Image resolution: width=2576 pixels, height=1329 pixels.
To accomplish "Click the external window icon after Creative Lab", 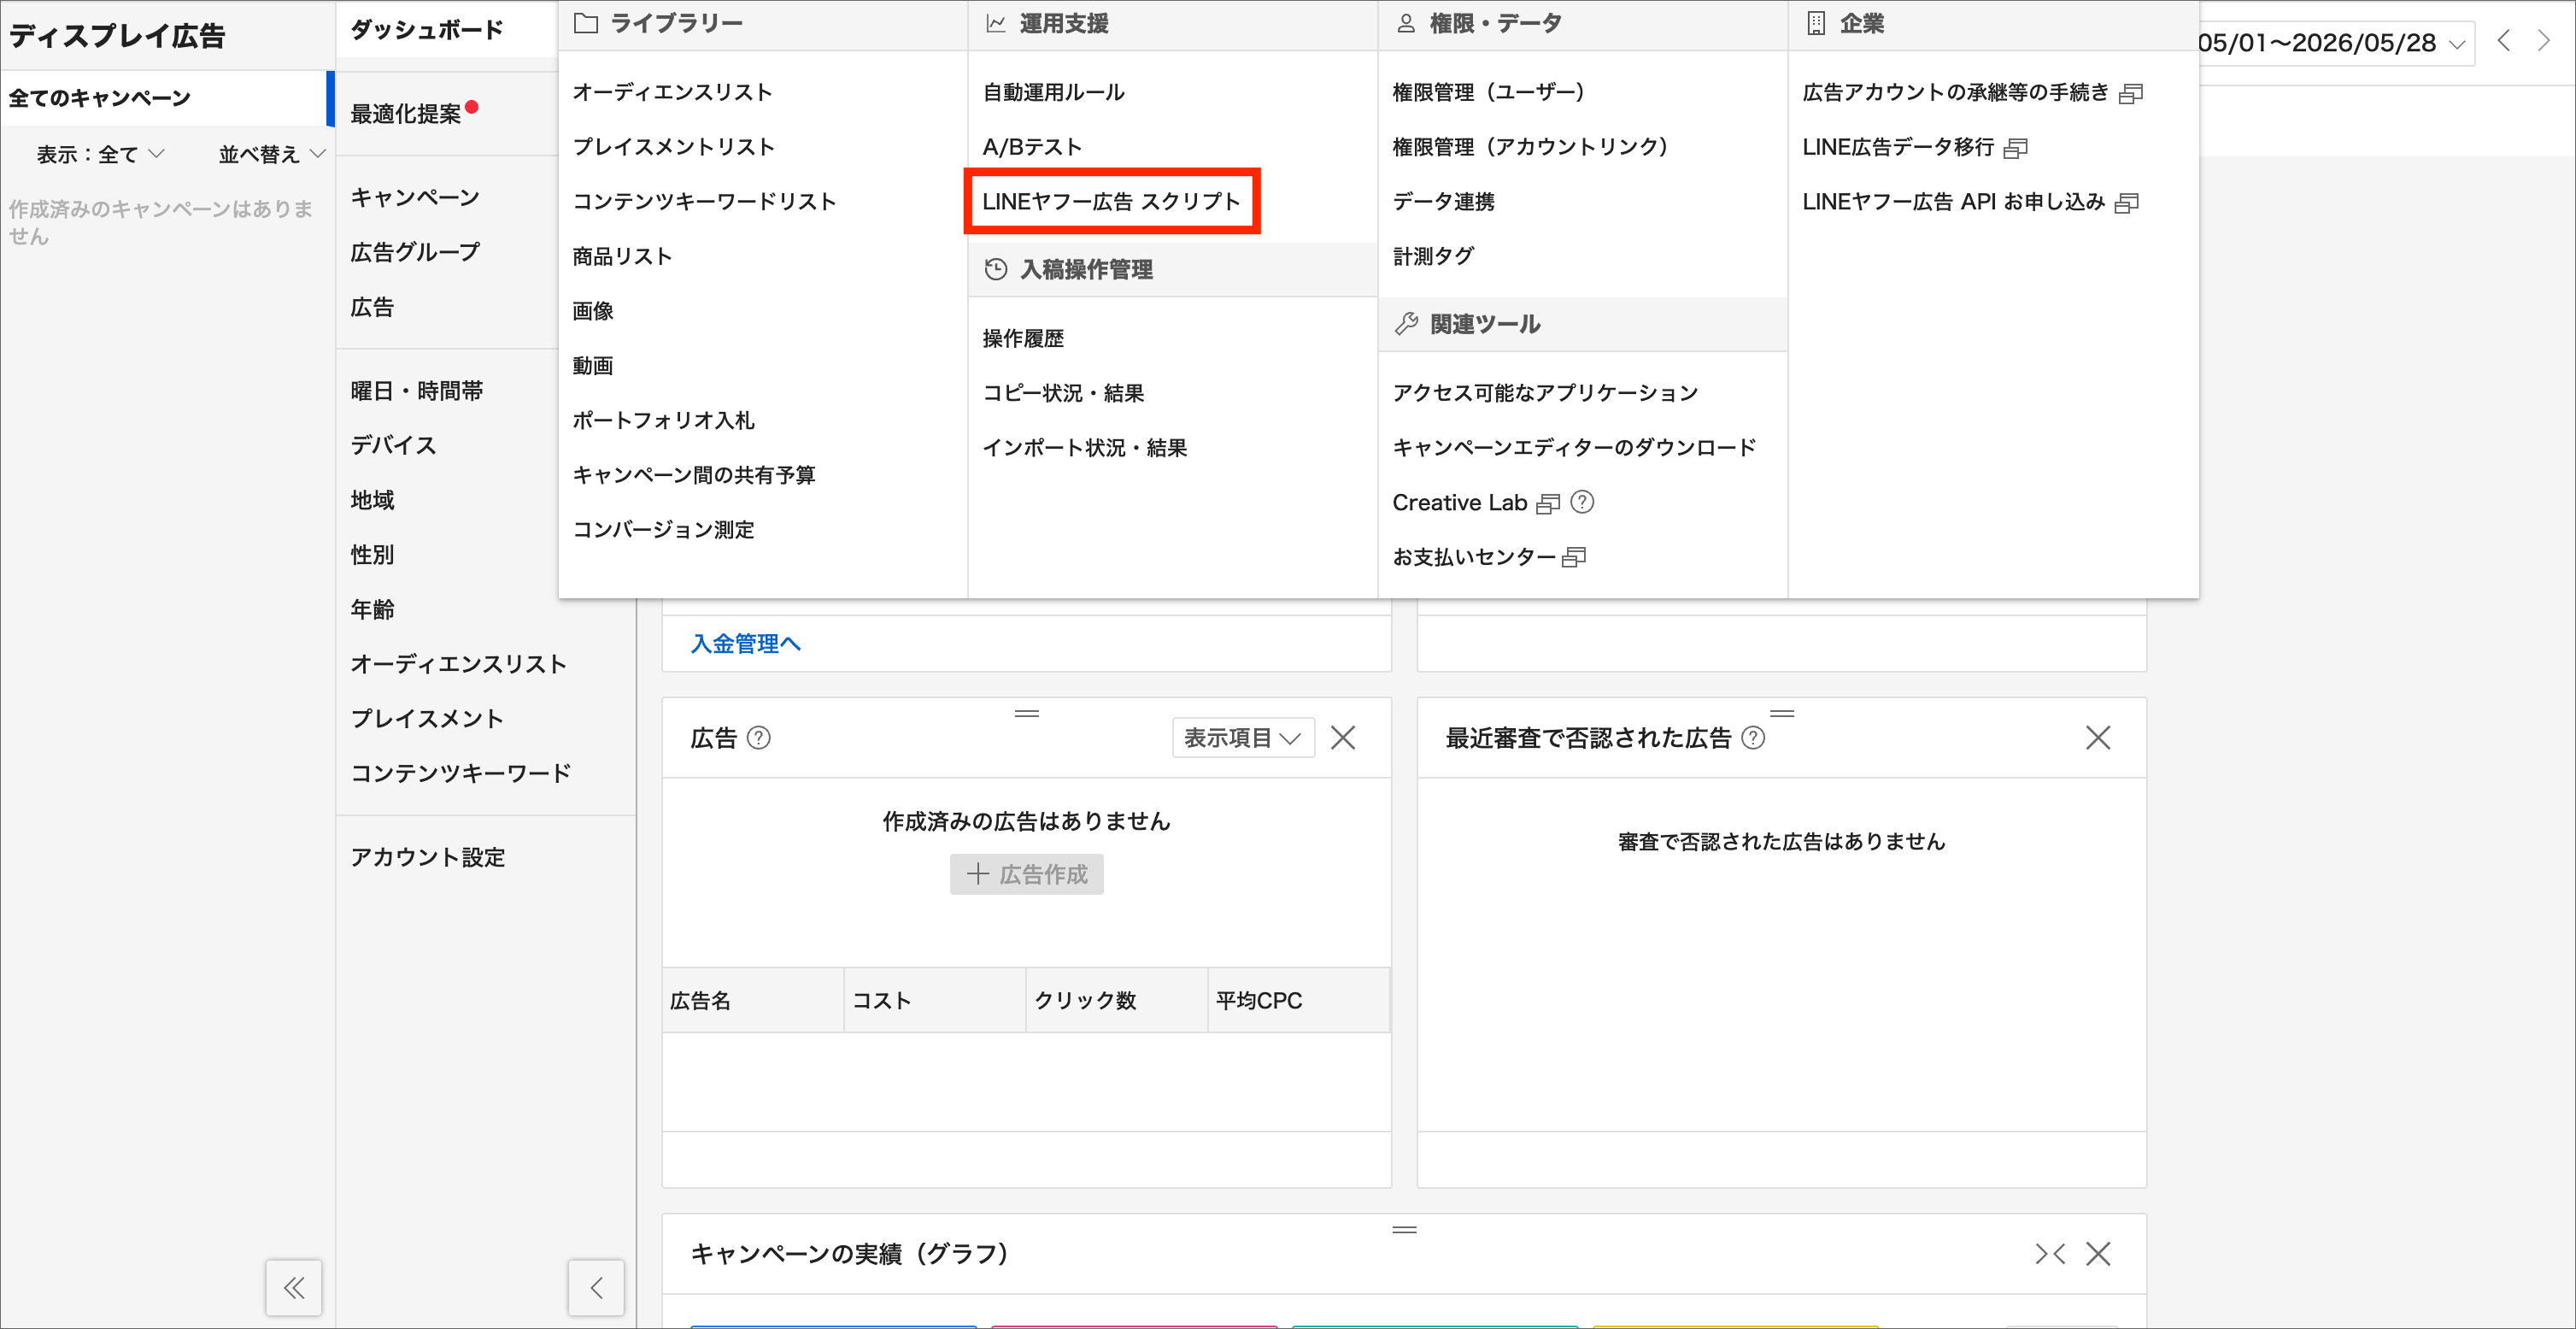I will (1548, 503).
